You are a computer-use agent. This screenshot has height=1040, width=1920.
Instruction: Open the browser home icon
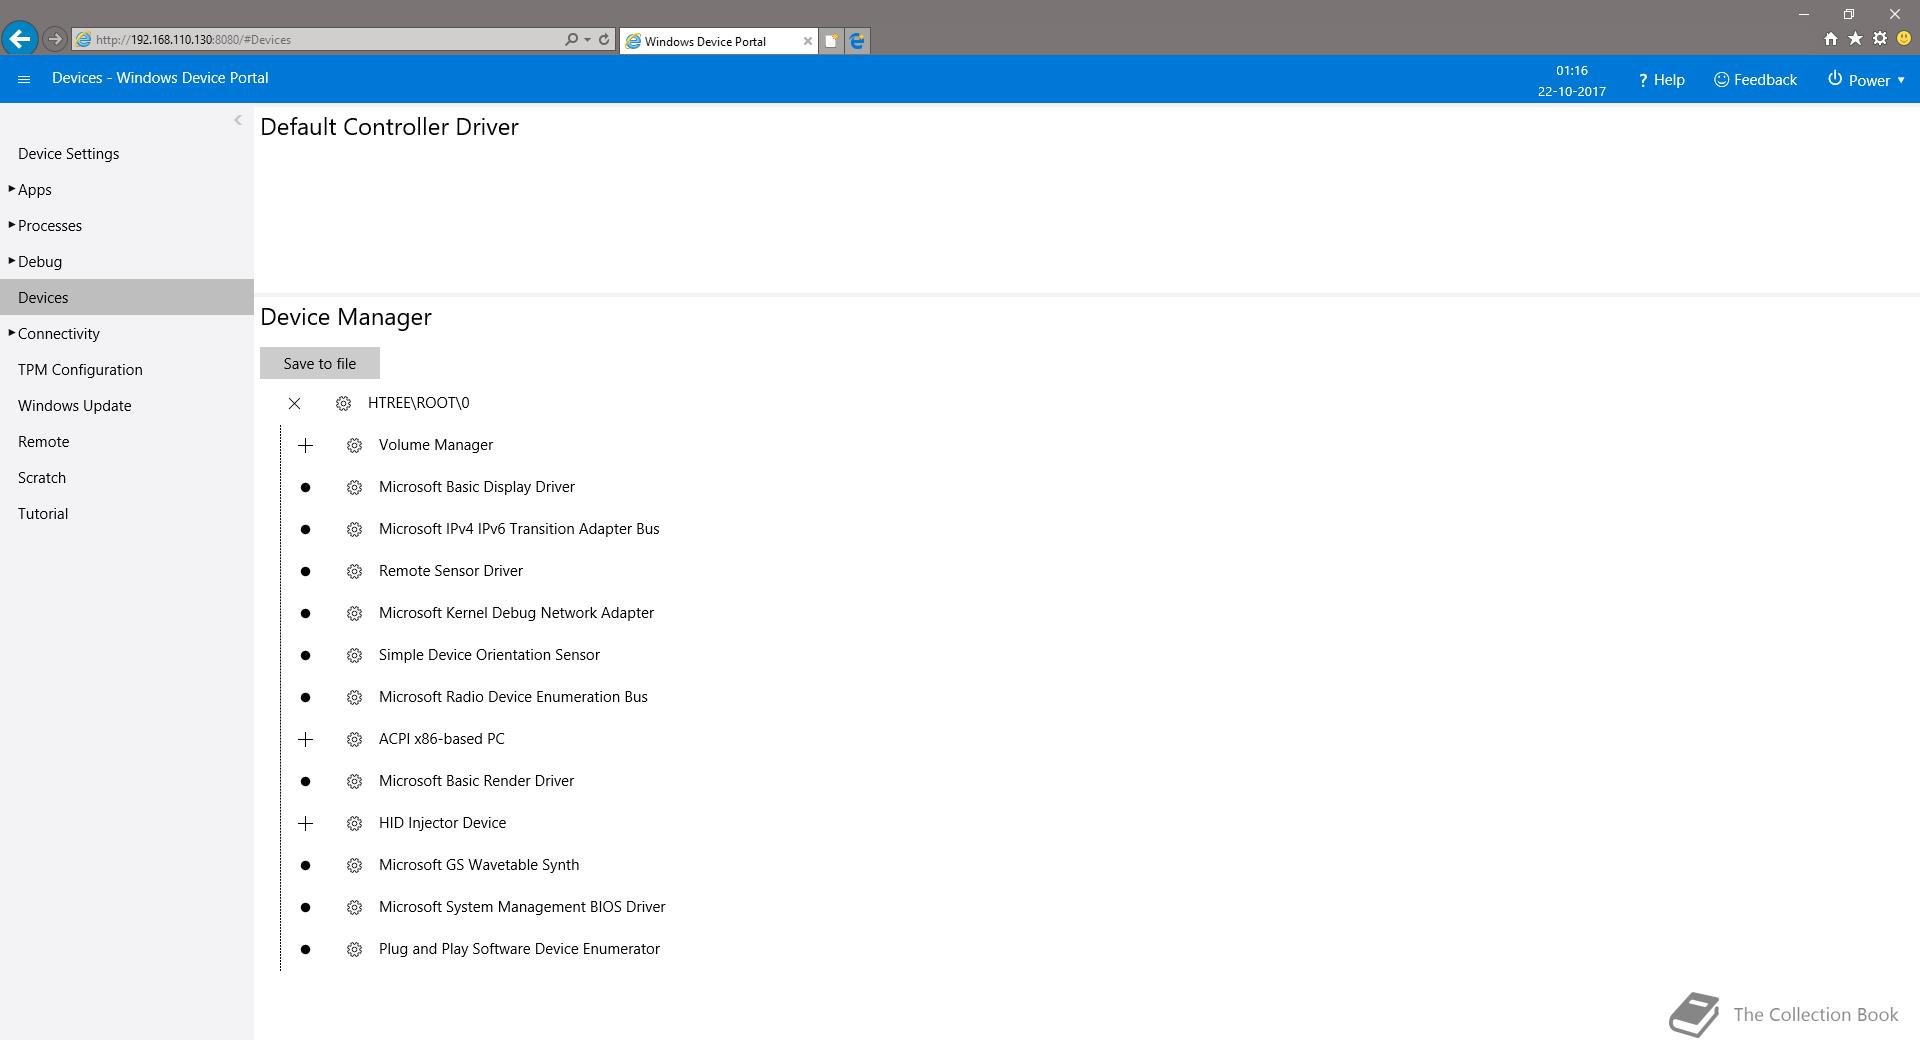point(1830,39)
